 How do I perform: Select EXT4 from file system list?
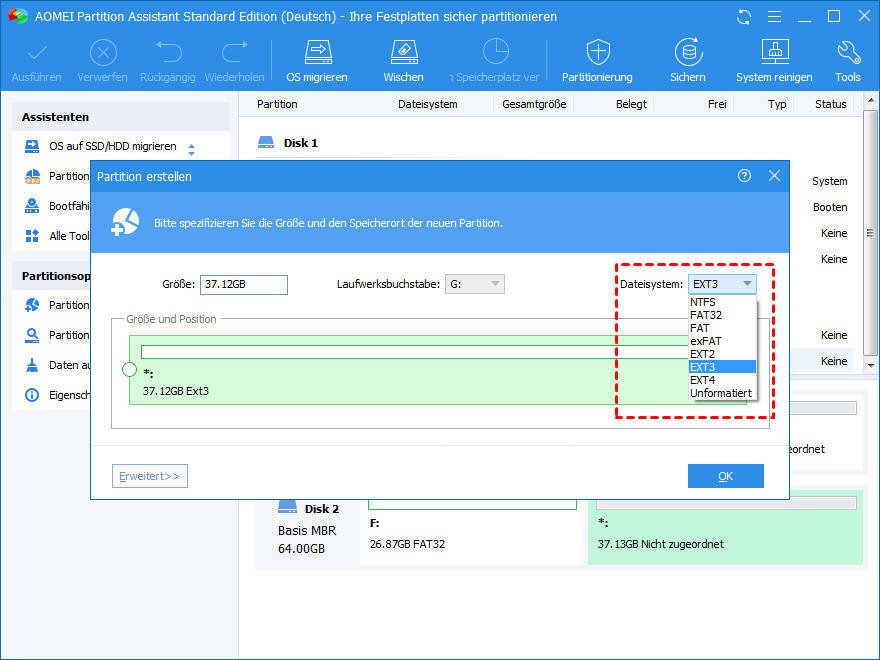722,380
